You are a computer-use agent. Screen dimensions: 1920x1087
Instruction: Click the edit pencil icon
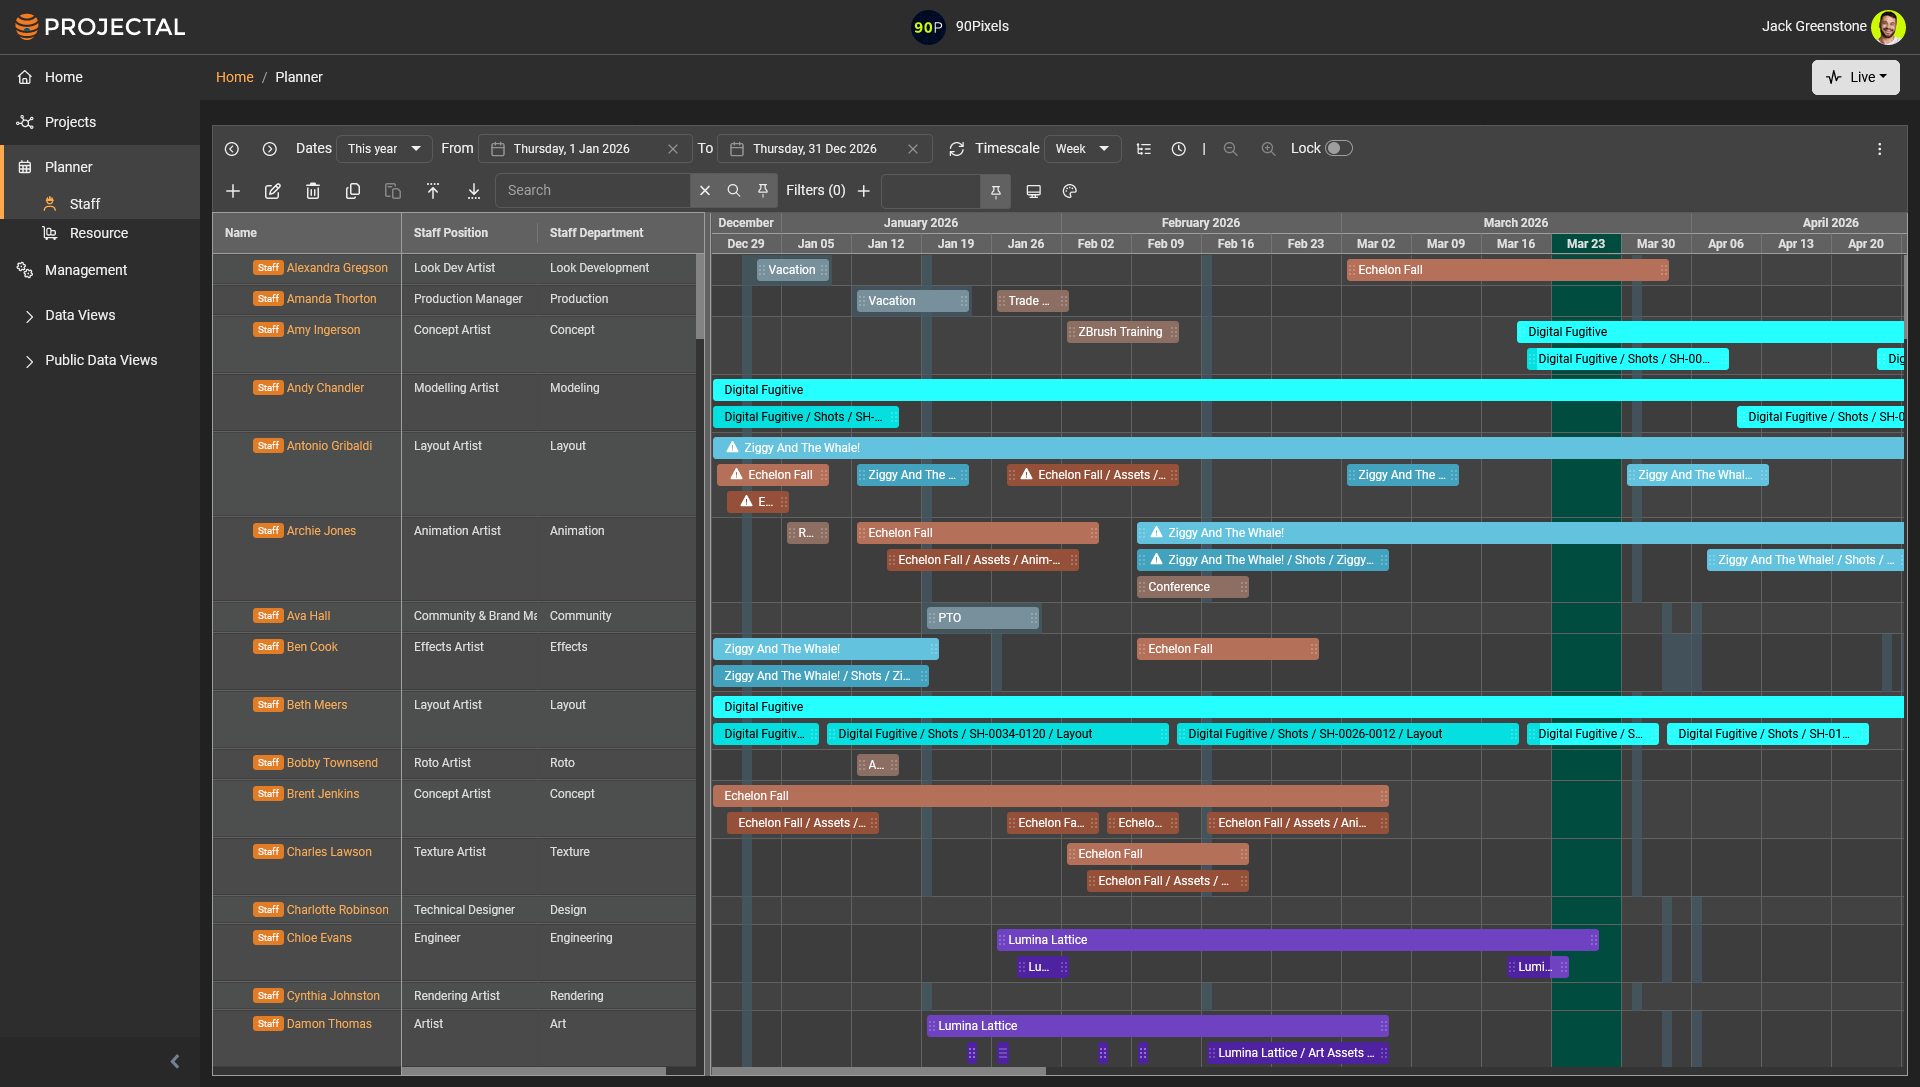tap(272, 191)
